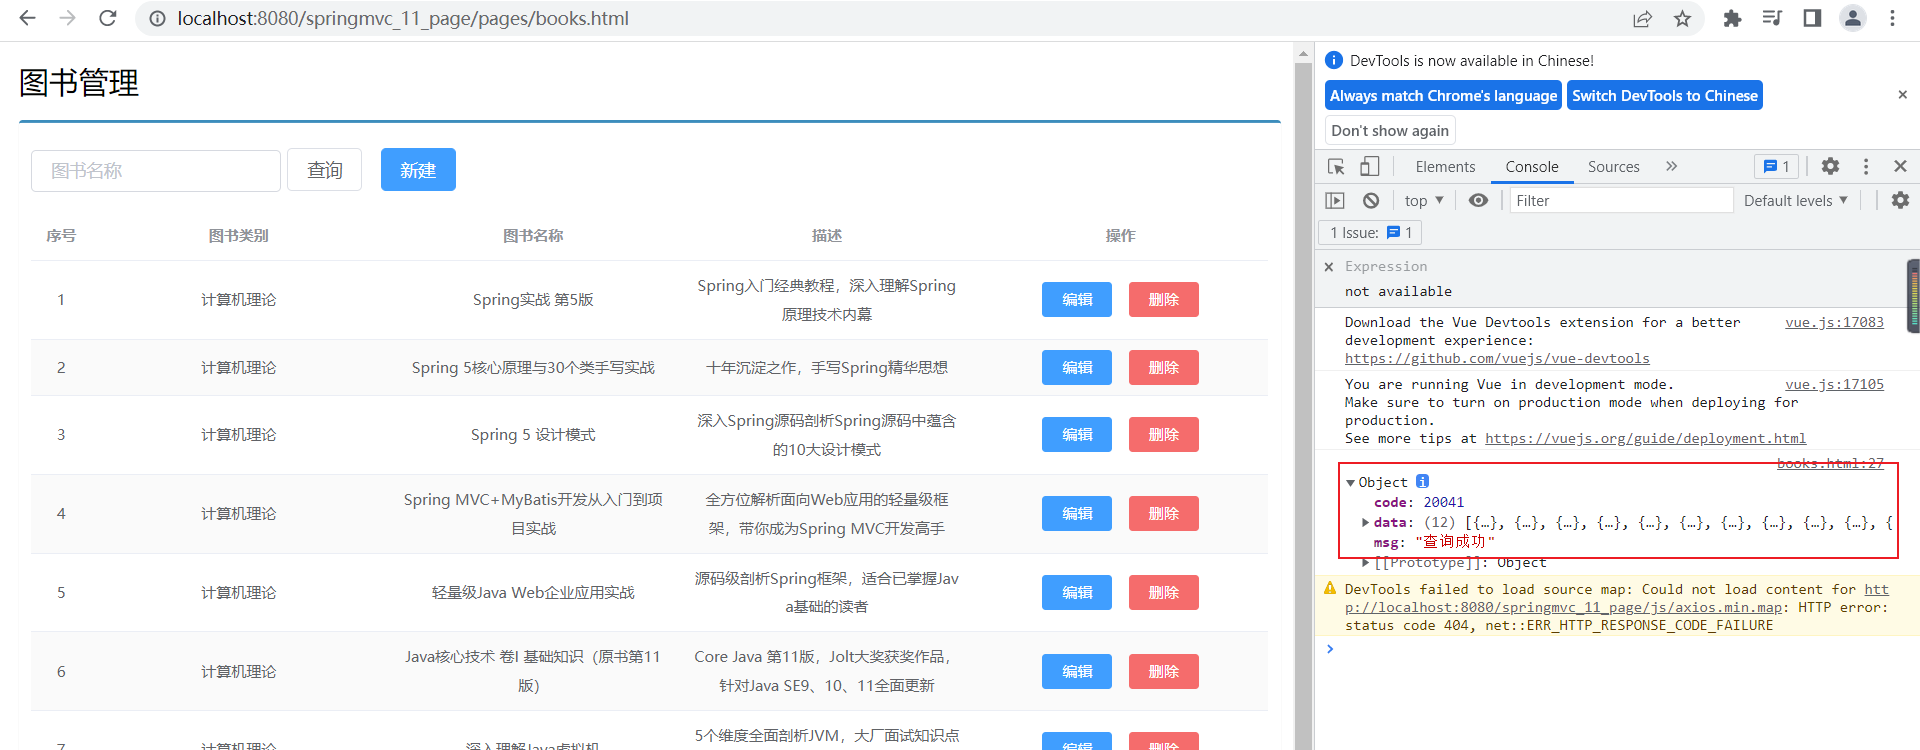This screenshot has width=1920, height=750.
Task: Show more DevTools tabs chevron
Action: point(1671,167)
